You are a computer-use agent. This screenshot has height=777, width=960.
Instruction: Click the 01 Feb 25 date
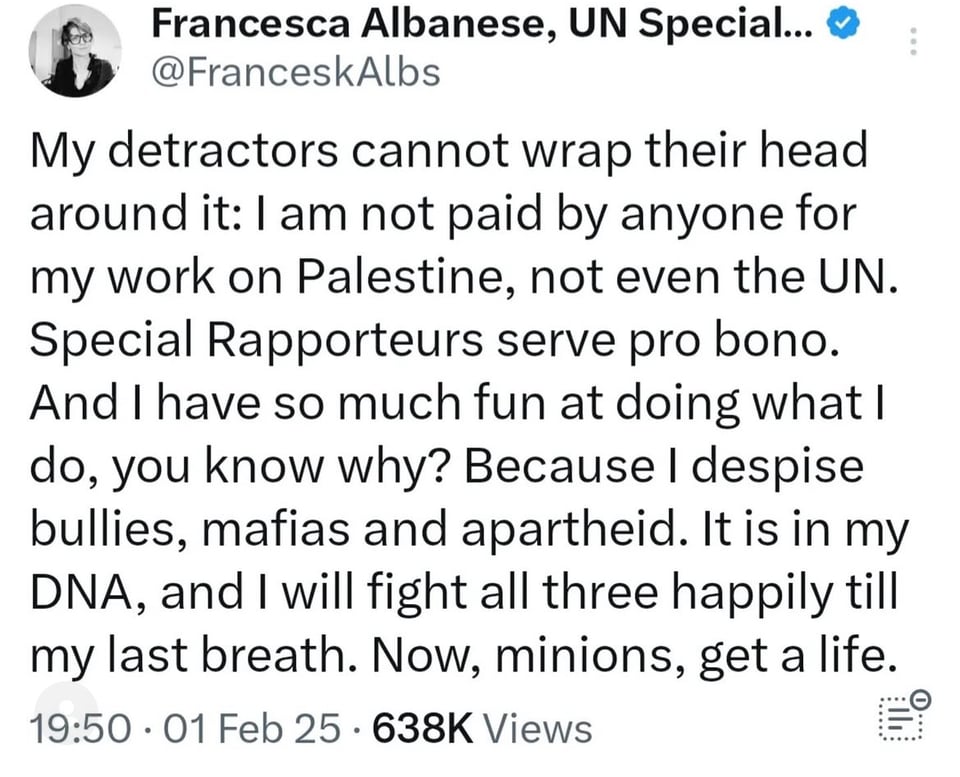tap(253, 729)
